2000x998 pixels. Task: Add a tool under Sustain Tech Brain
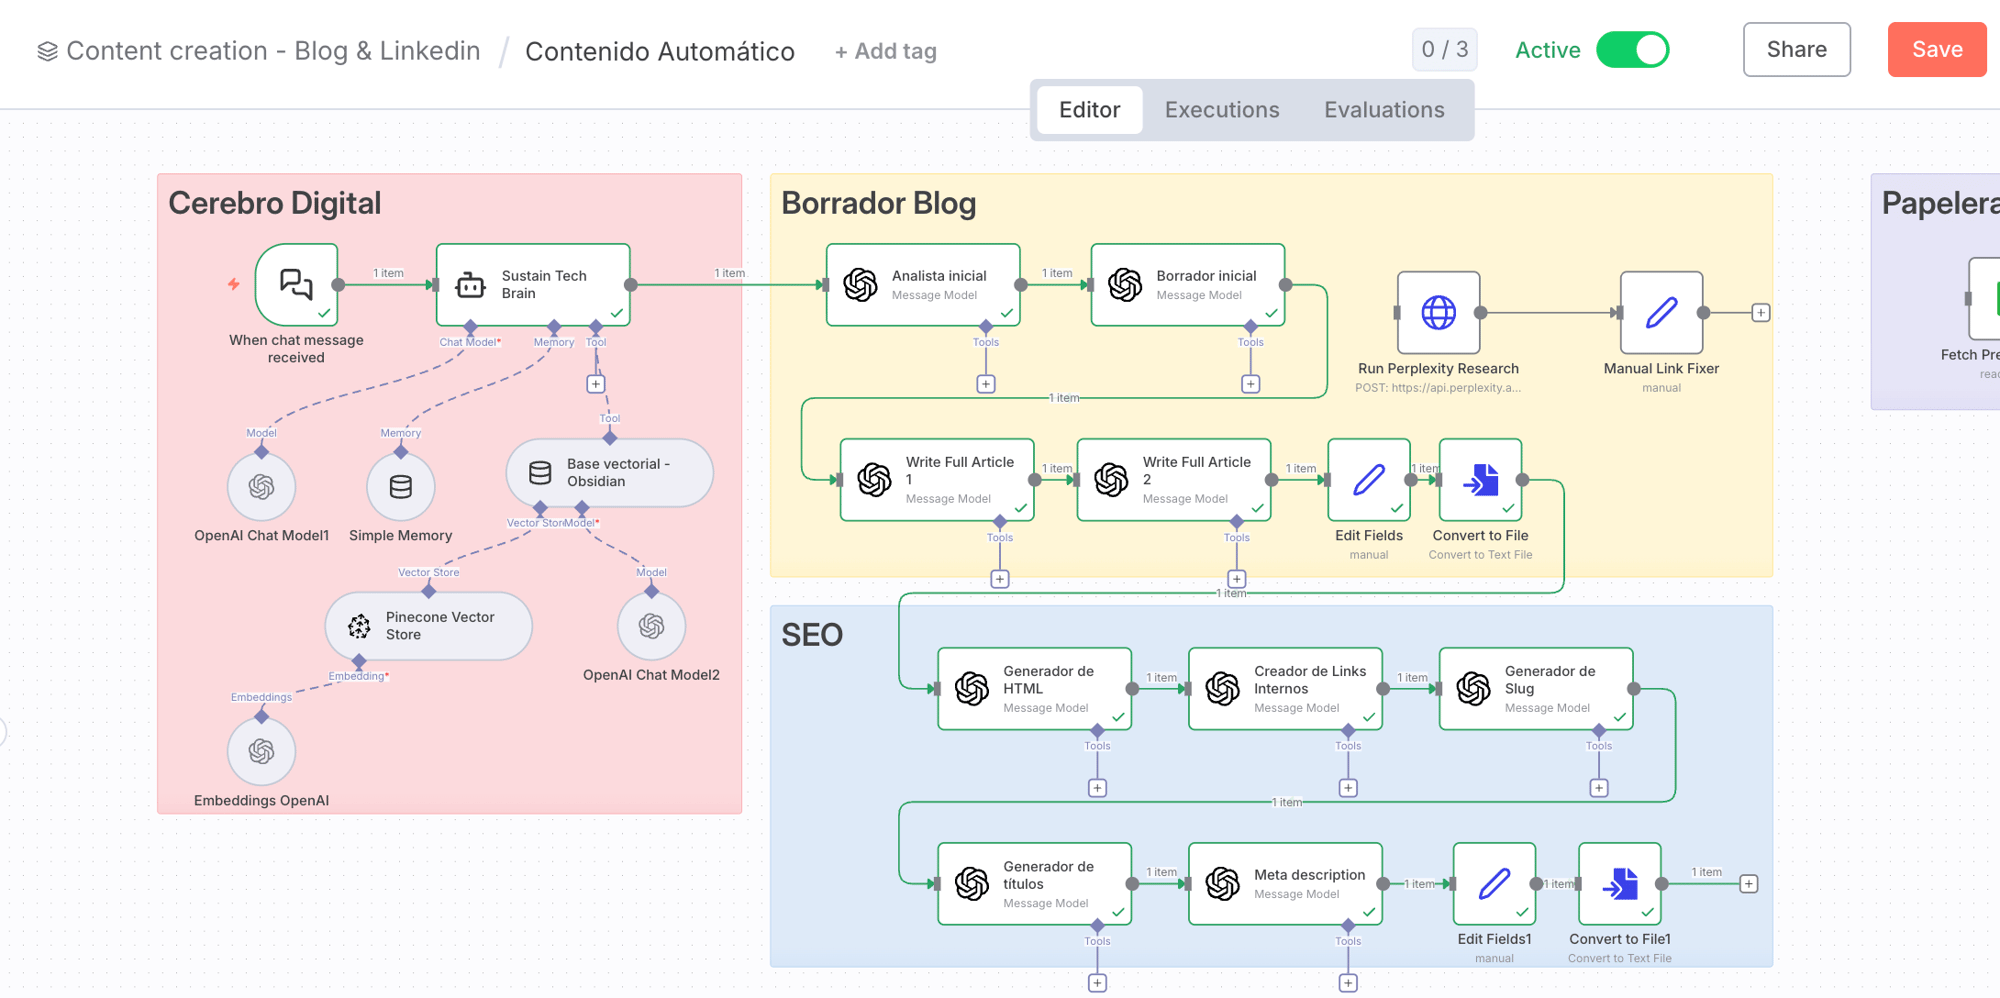coord(596,384)
